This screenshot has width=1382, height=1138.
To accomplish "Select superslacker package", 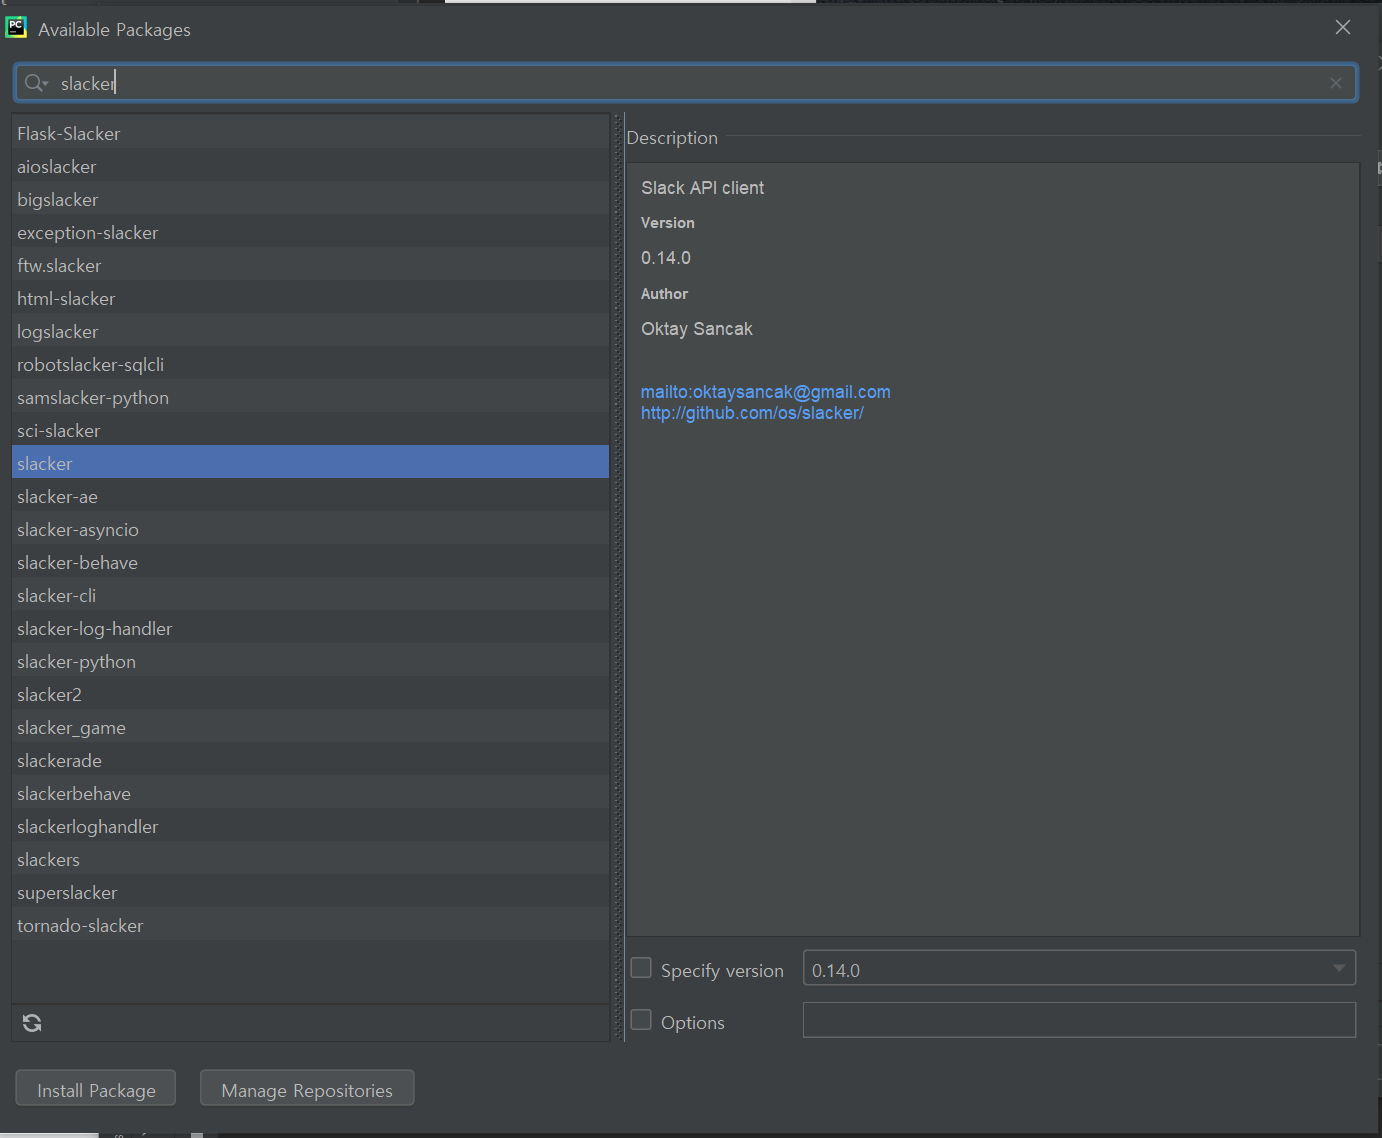I will pos(310,892).
